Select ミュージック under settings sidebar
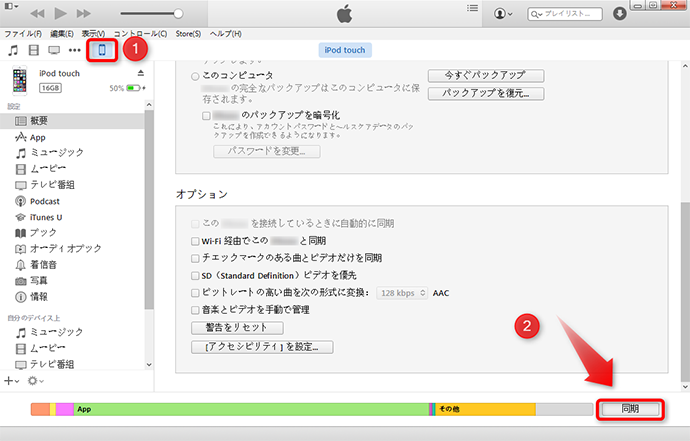 (72, 153)
